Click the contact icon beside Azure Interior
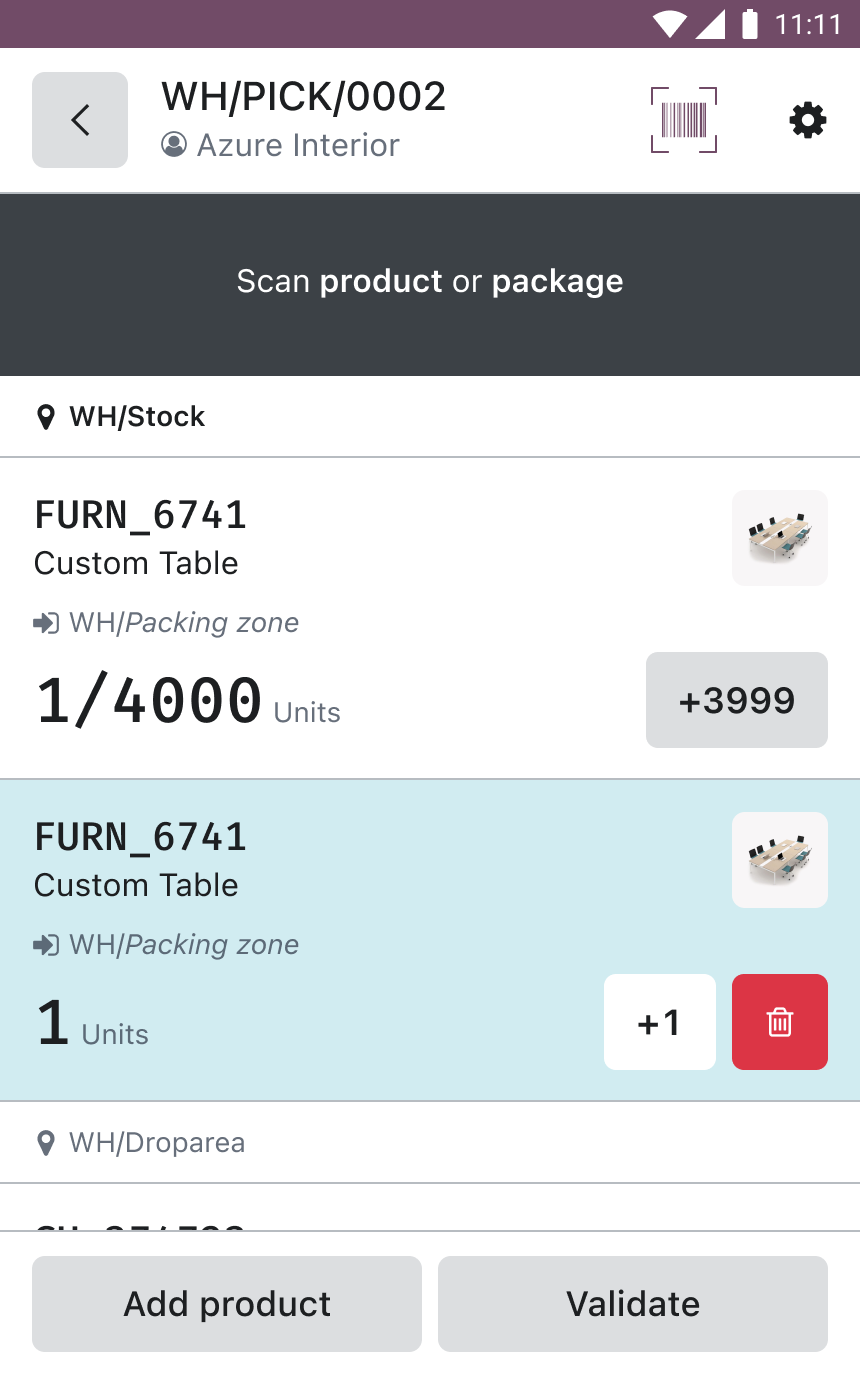The image size is (860, 1376). pos(173,145)
